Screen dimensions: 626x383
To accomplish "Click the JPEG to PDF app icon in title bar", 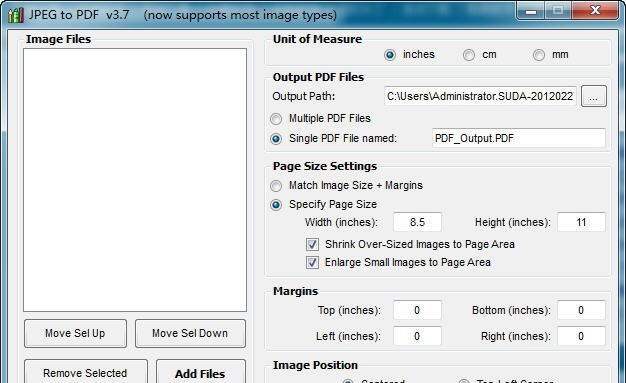I will 16,15.
